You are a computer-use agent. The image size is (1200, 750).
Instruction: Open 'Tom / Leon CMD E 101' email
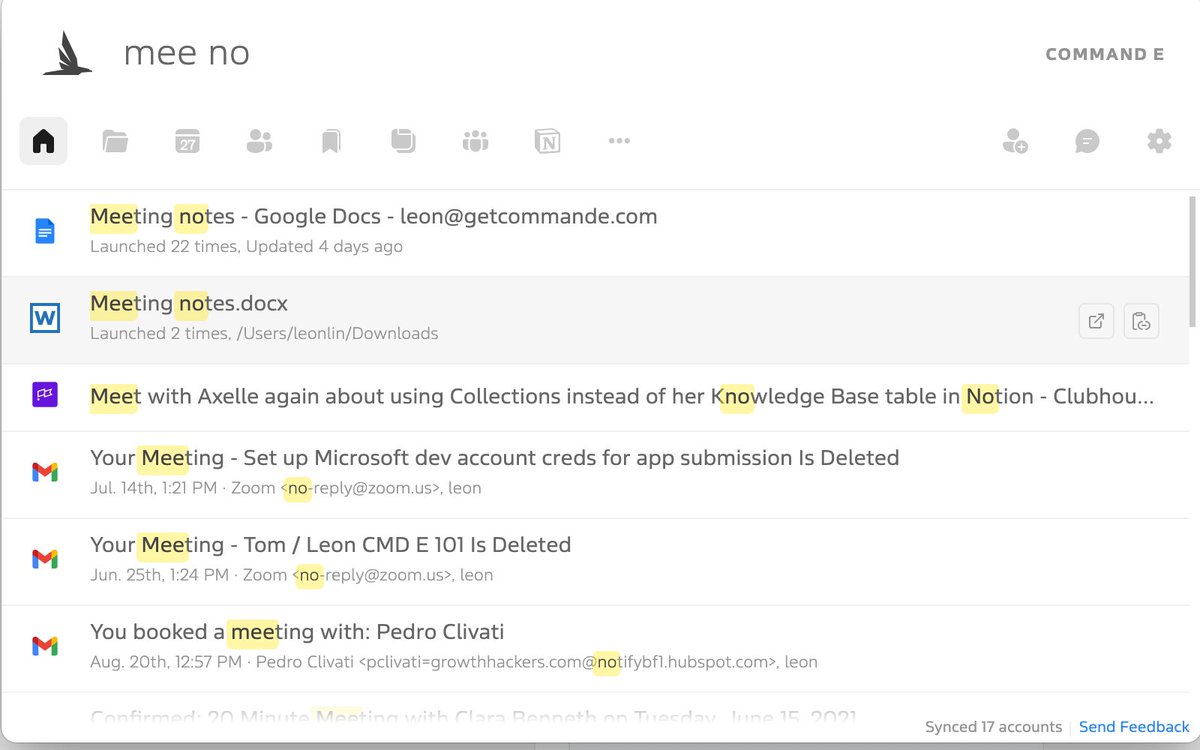(595, 561)
